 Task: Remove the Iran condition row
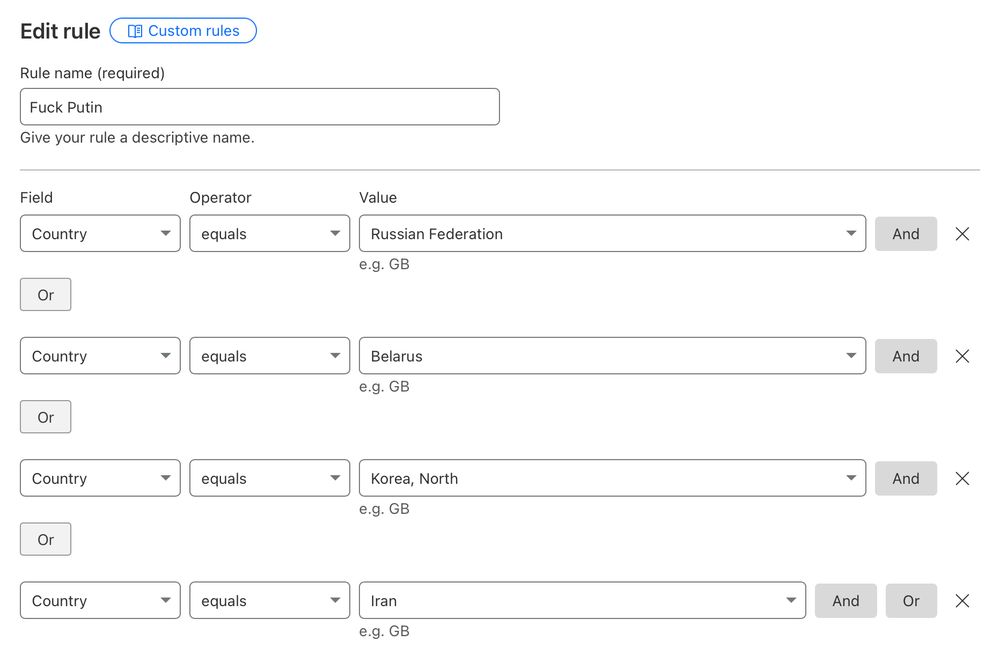click(962, 601)
